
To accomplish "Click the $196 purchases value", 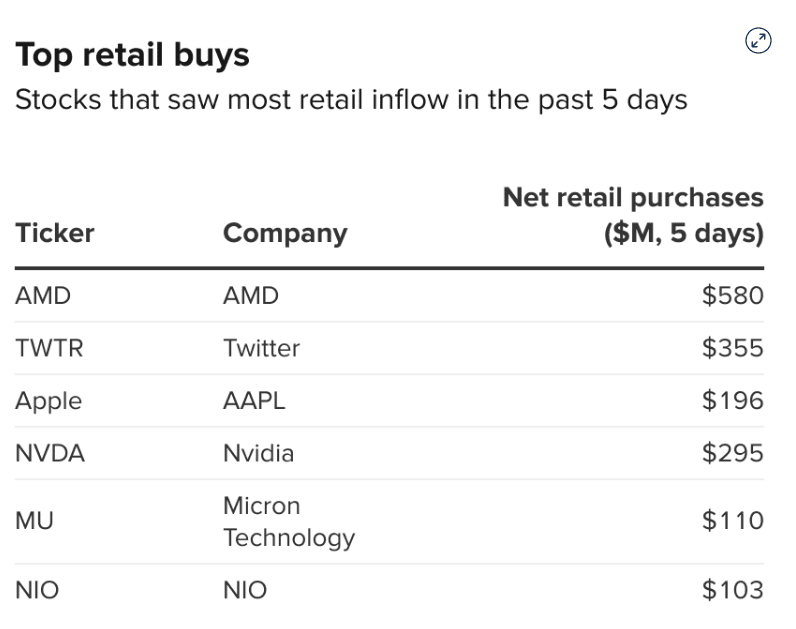I will (x=733, y=401).
